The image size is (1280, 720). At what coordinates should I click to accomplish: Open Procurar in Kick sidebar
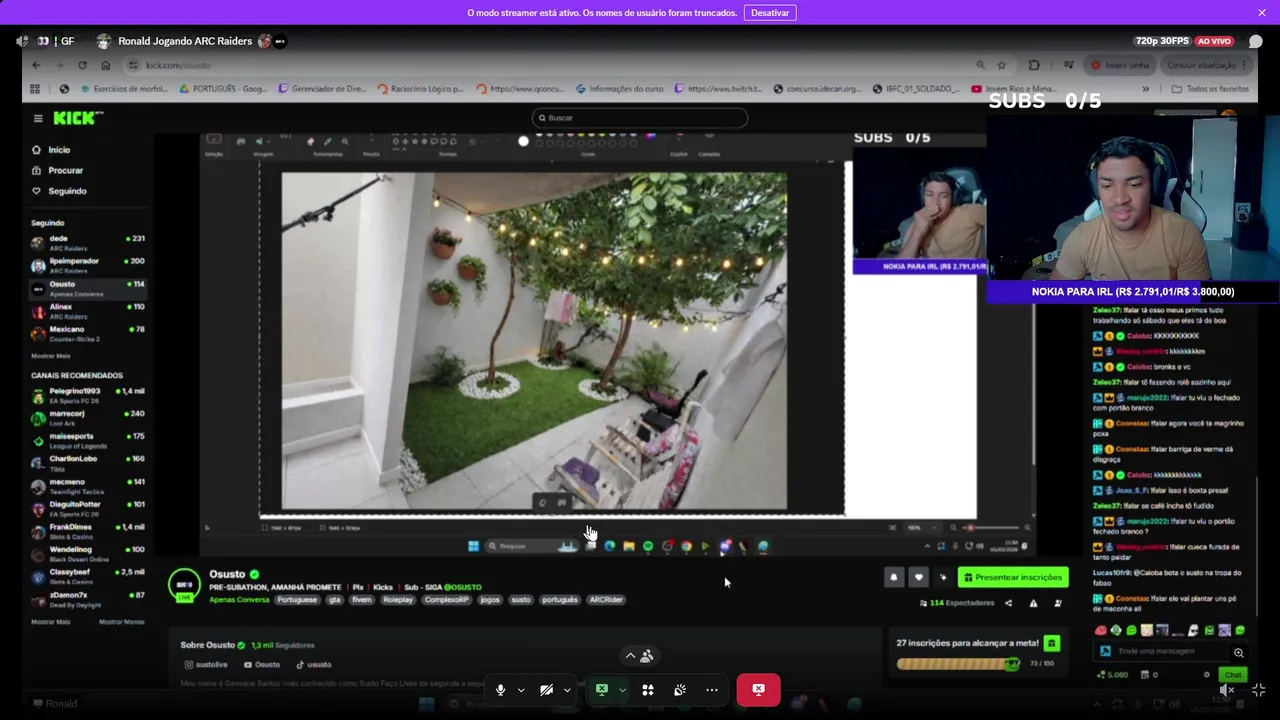click(65, 170)
